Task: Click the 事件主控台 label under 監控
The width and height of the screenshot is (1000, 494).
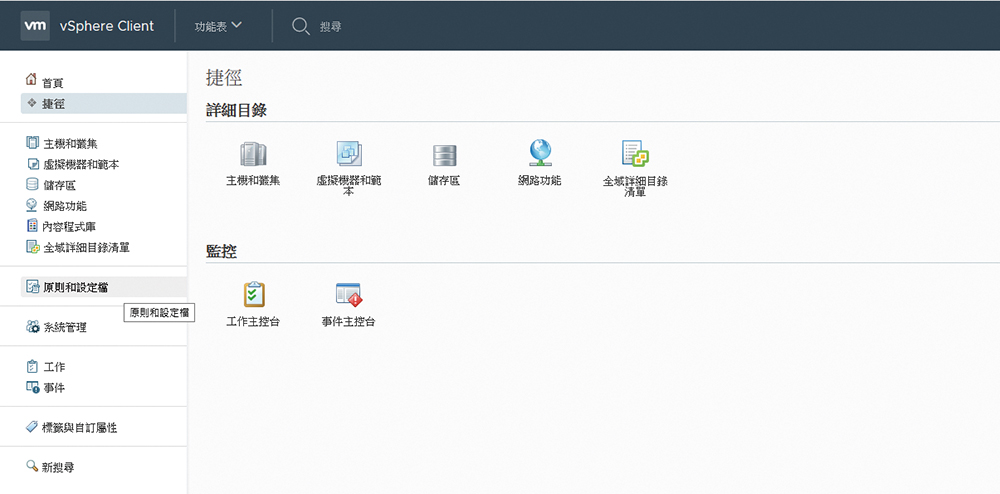Action: [348, 322]
